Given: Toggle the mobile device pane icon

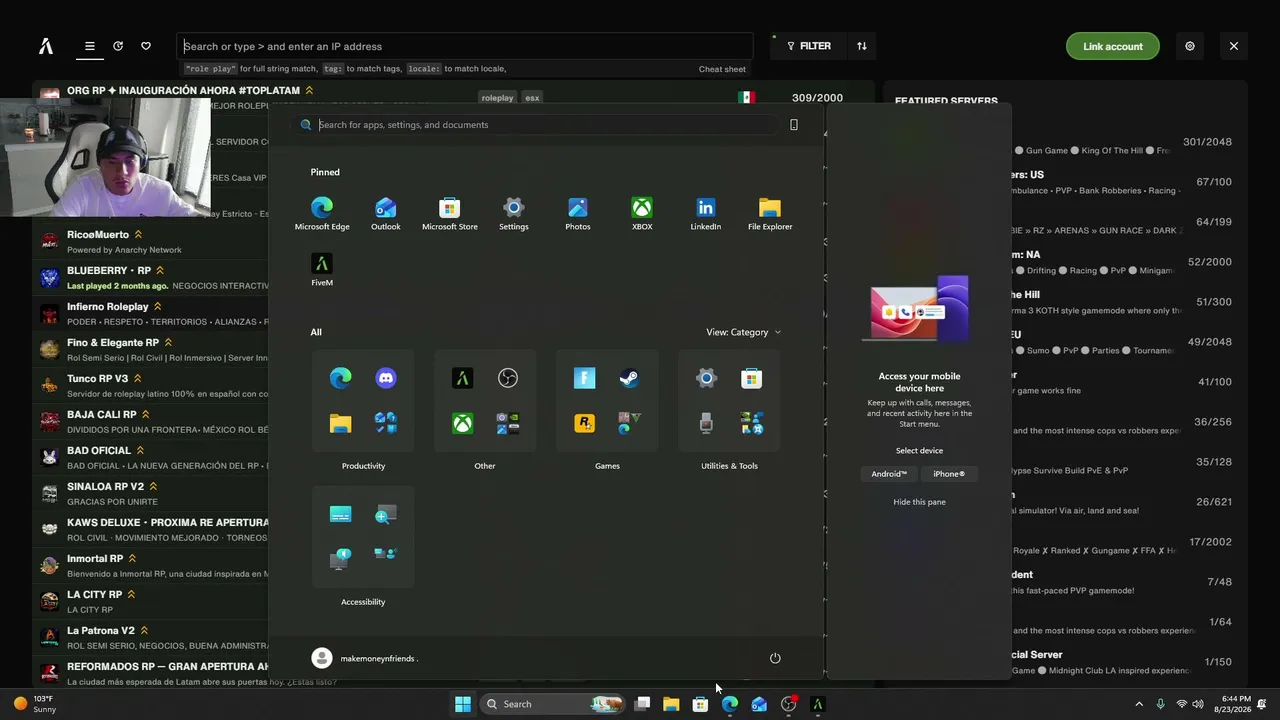Looking at the screenshot, I should pyautogui.click(x=794, y=125).
